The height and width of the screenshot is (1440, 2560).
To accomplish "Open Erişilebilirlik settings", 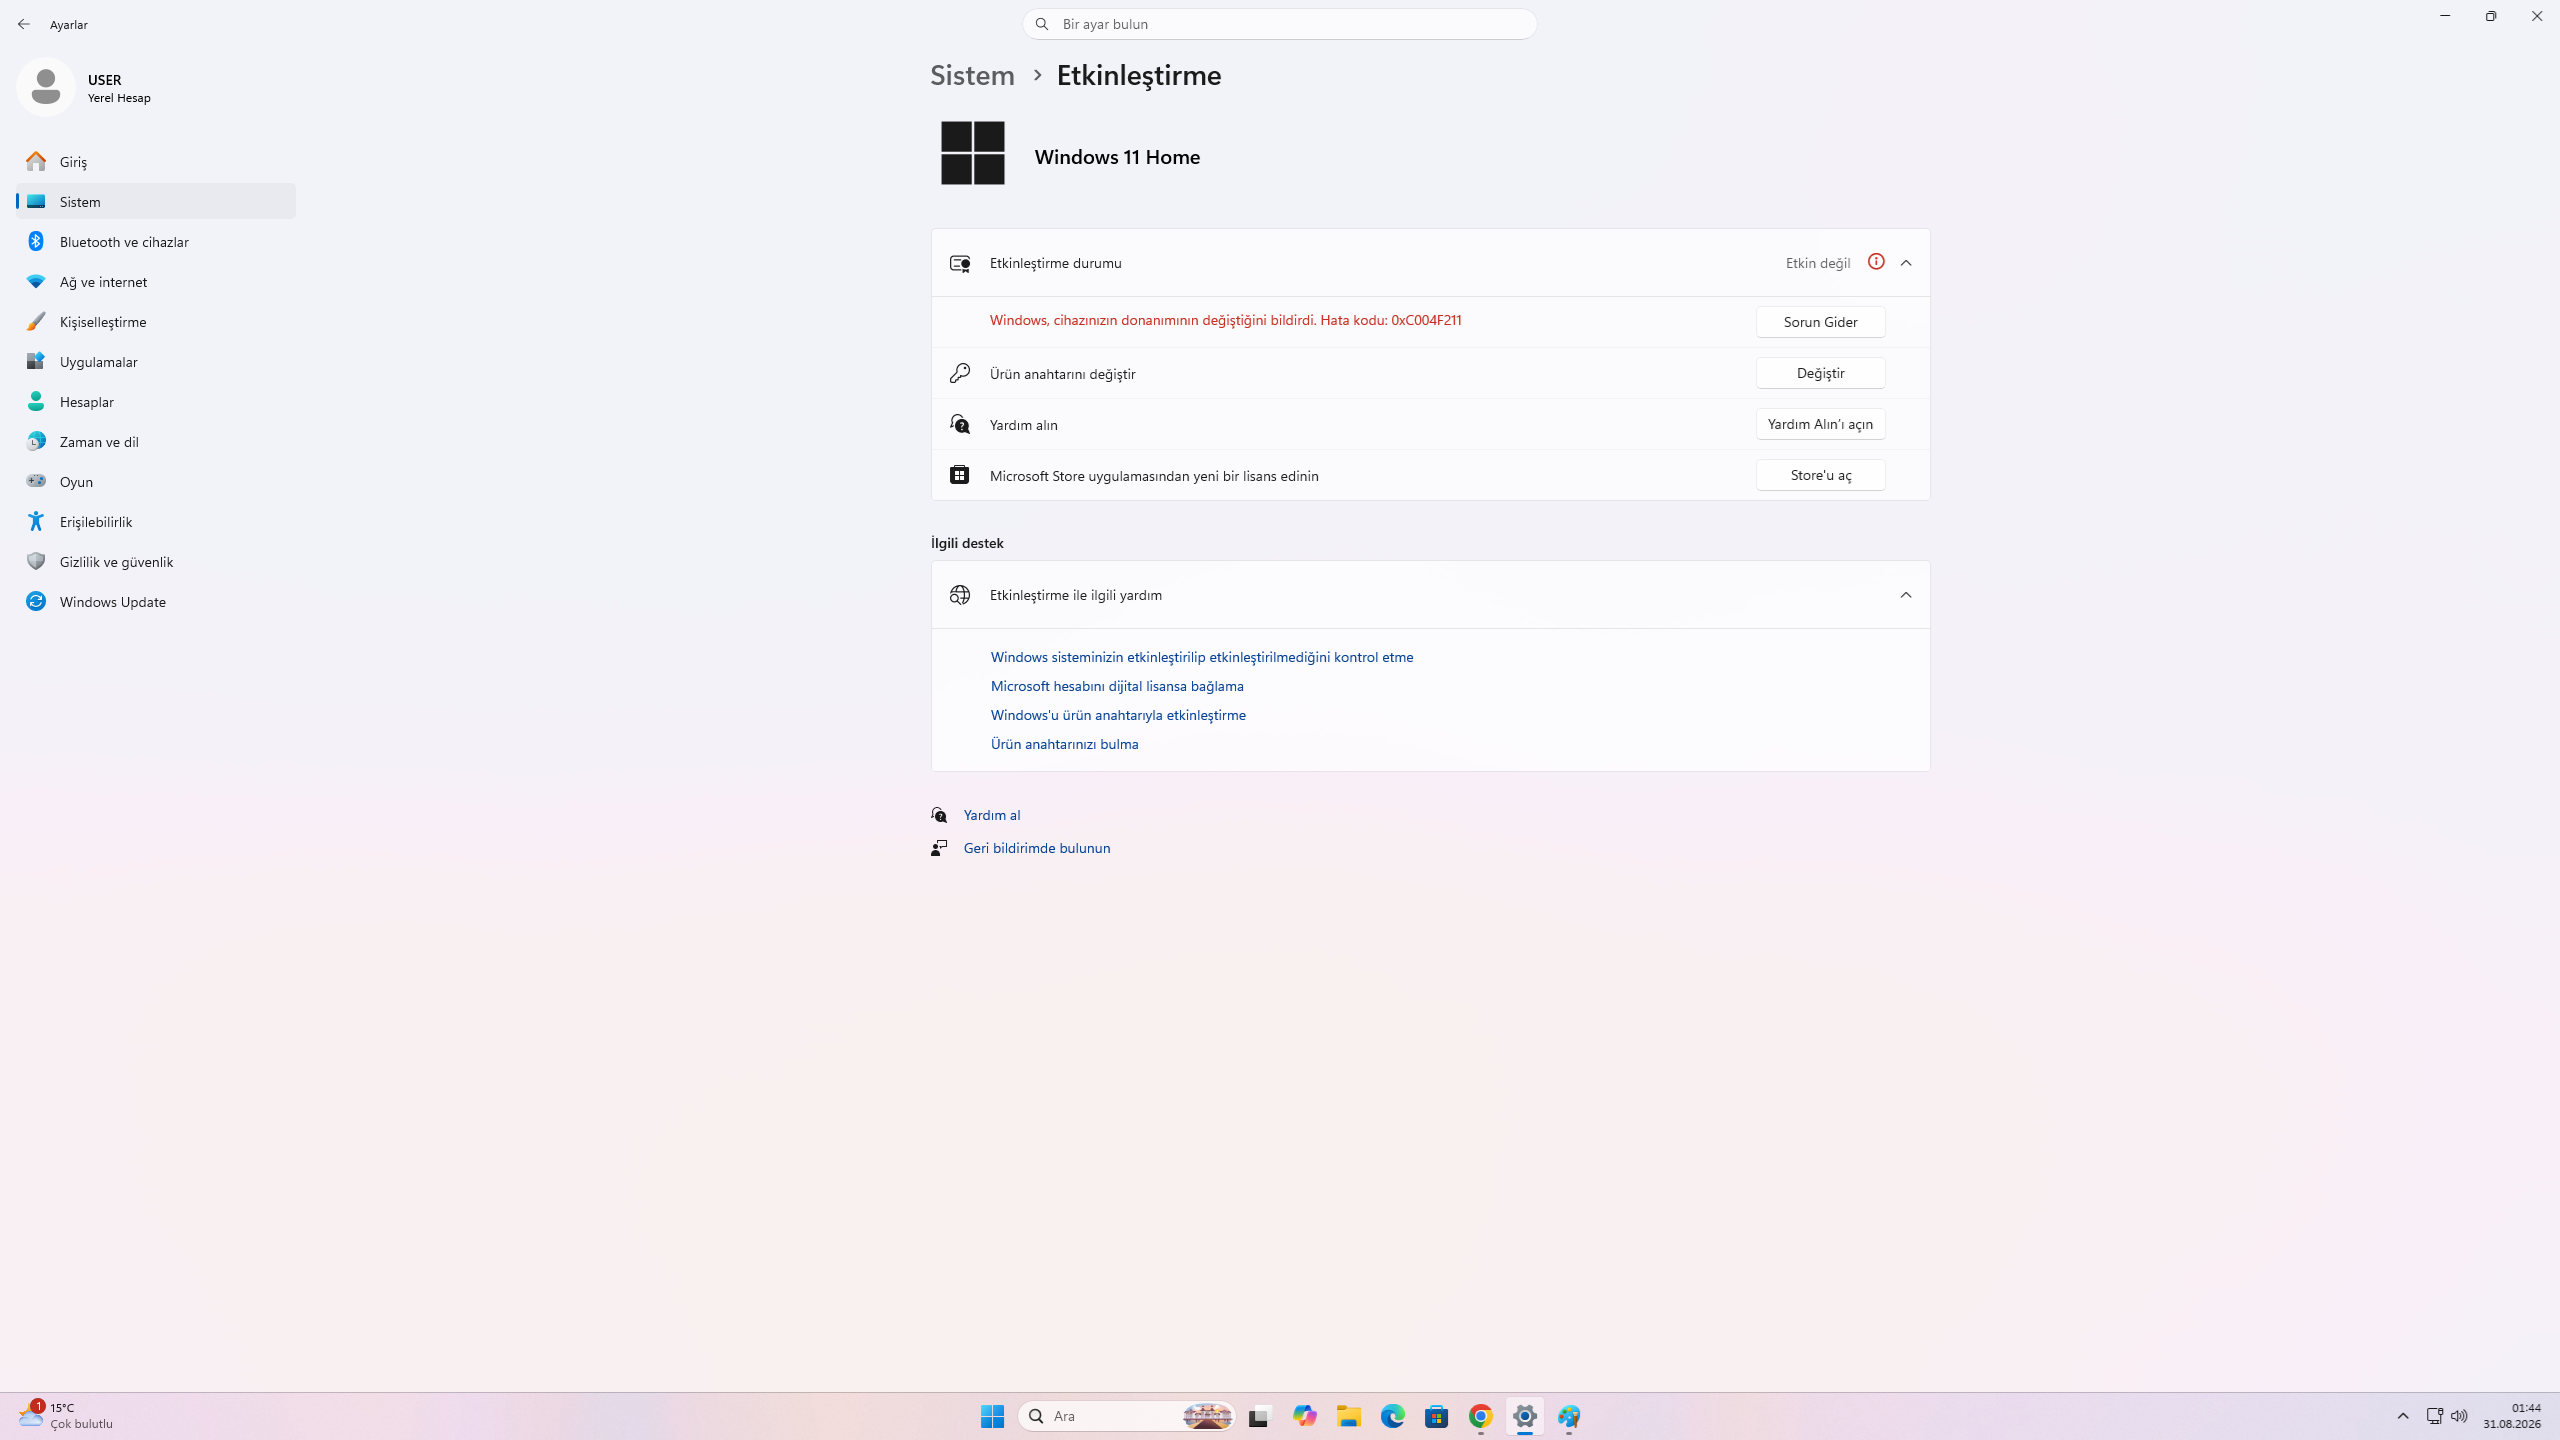I will tap(156, 521).
